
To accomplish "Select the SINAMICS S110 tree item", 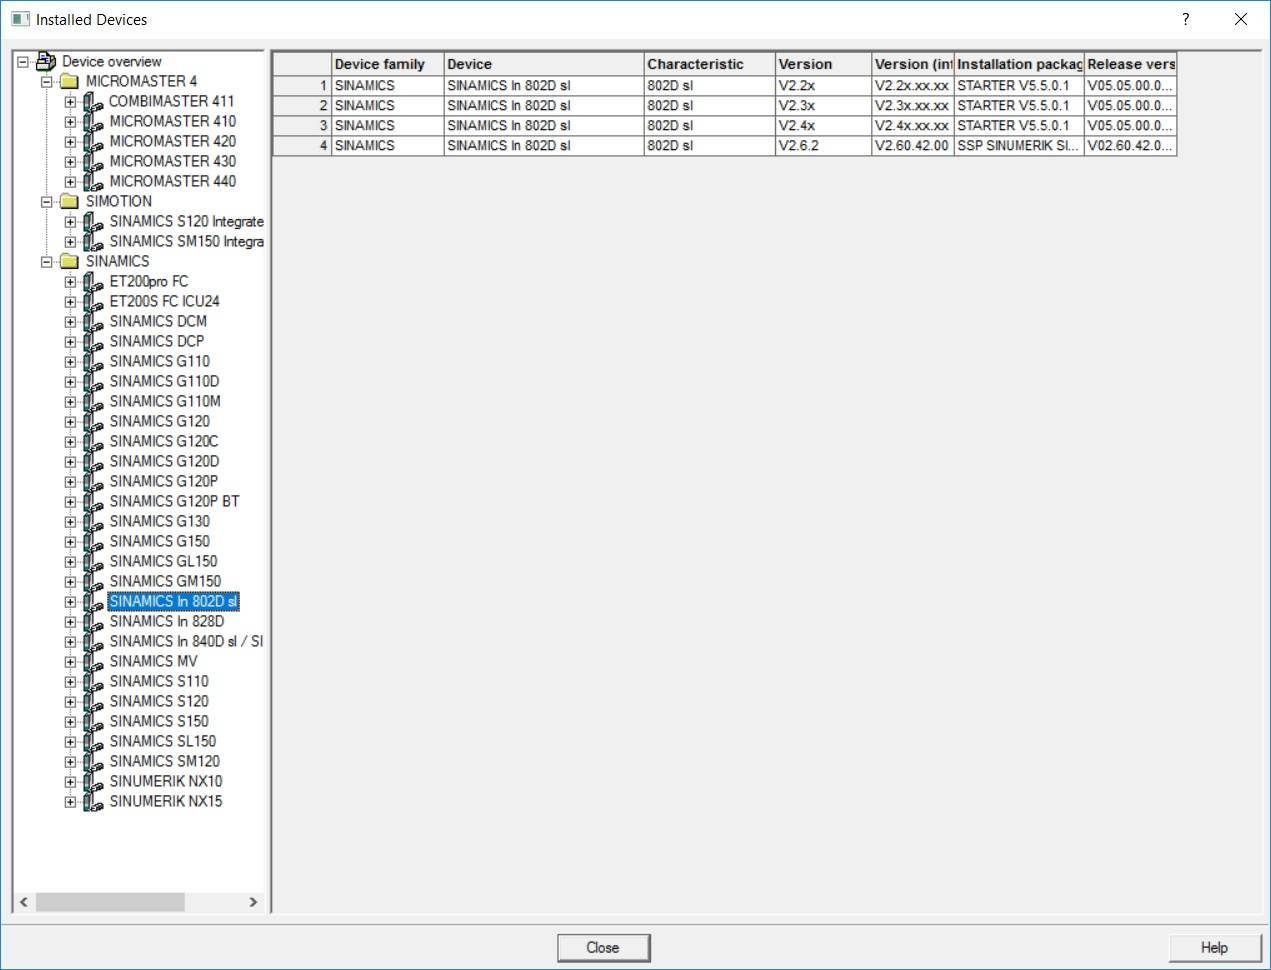I will click(159, 682).
